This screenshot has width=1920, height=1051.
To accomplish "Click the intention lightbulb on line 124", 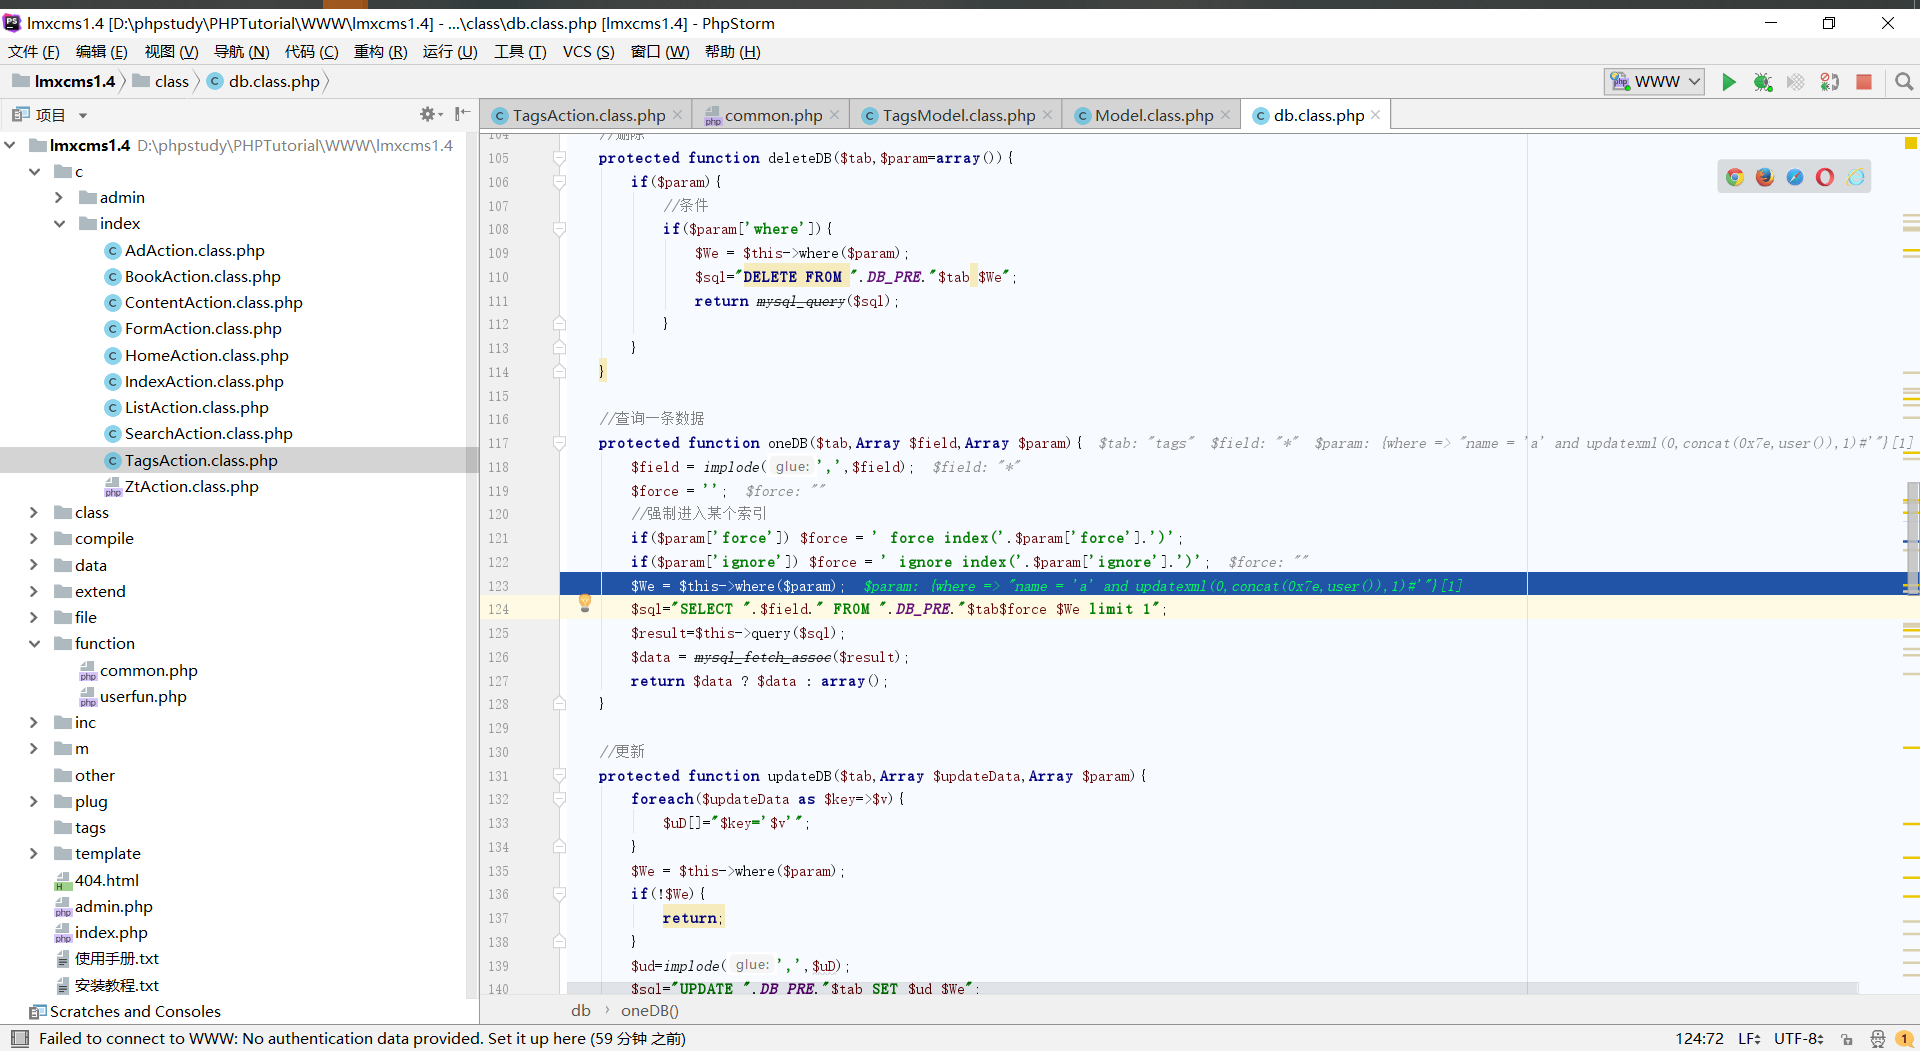I will click(585, 602).
